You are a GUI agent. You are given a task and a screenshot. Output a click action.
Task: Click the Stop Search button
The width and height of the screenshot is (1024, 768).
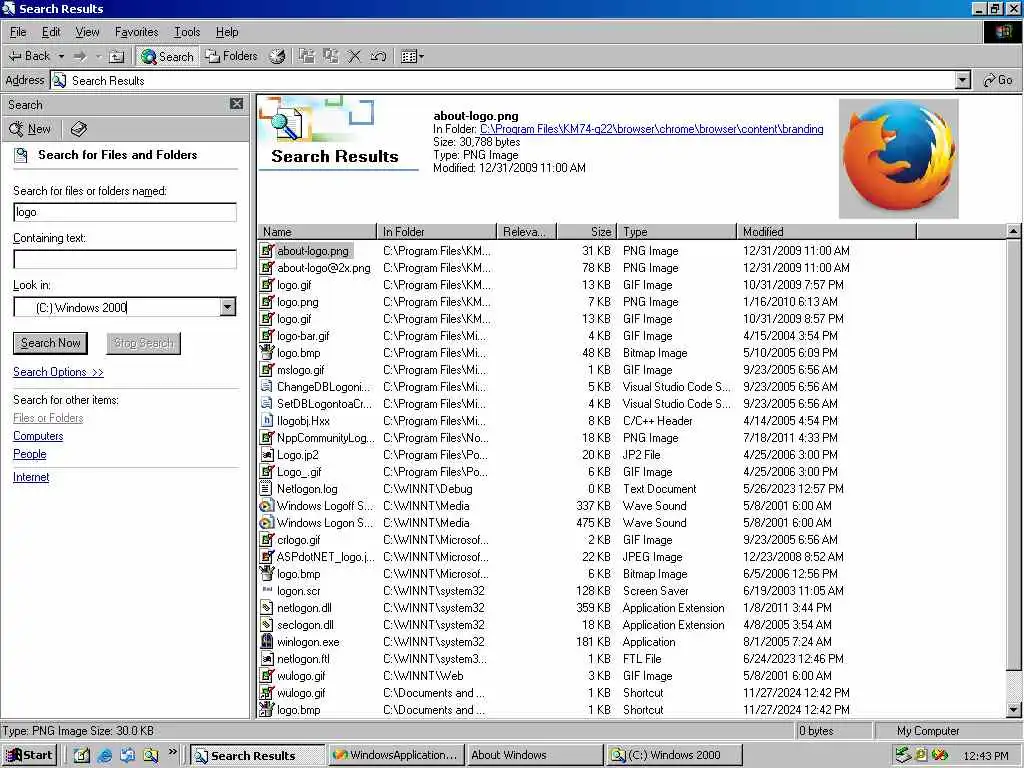coord(144,343)
